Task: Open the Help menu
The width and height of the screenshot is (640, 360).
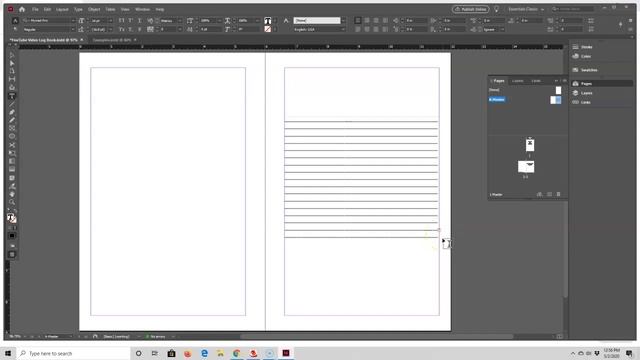Action: coord(160,9)
